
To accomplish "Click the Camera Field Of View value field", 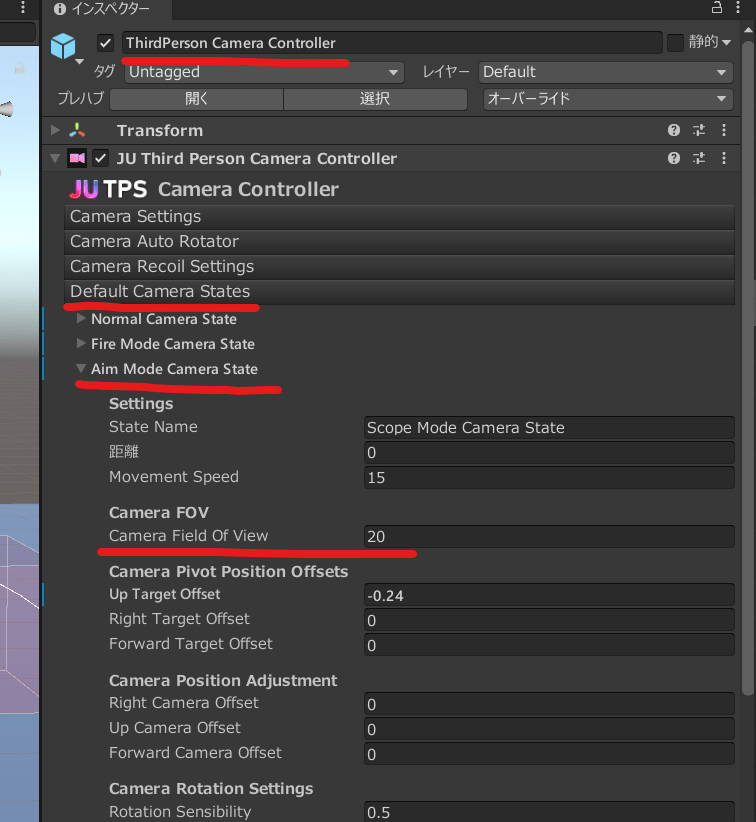I will tap(549, 536).
